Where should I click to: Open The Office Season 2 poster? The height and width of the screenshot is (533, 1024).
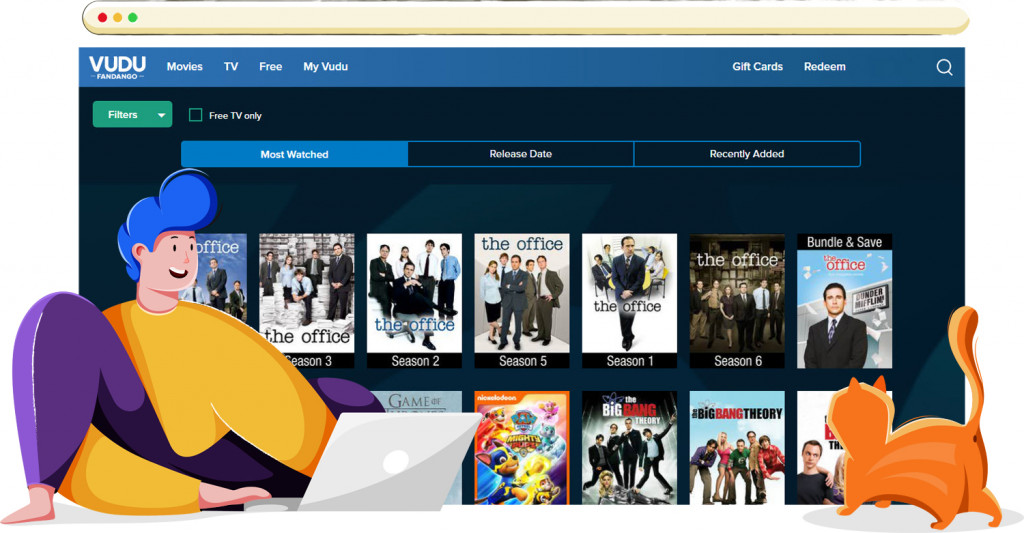pyautogui.click(x=414, y=301)
